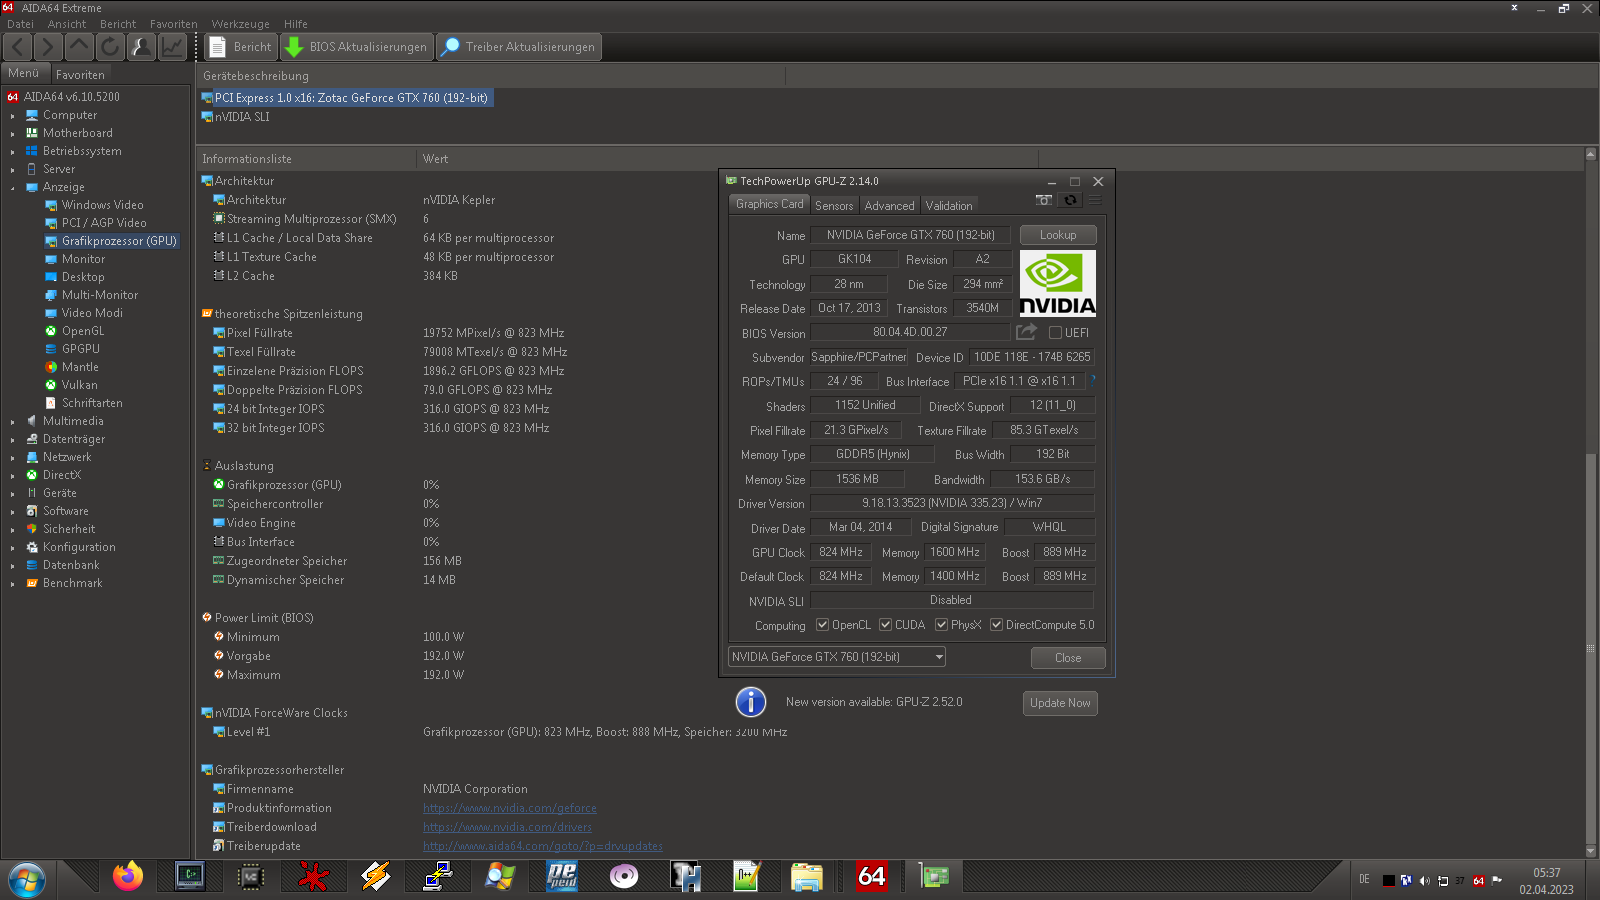This screenshot has height=900, width=1600.
Task: Toggle the PhysX checkbox
Action: click(x=941, y=625)
